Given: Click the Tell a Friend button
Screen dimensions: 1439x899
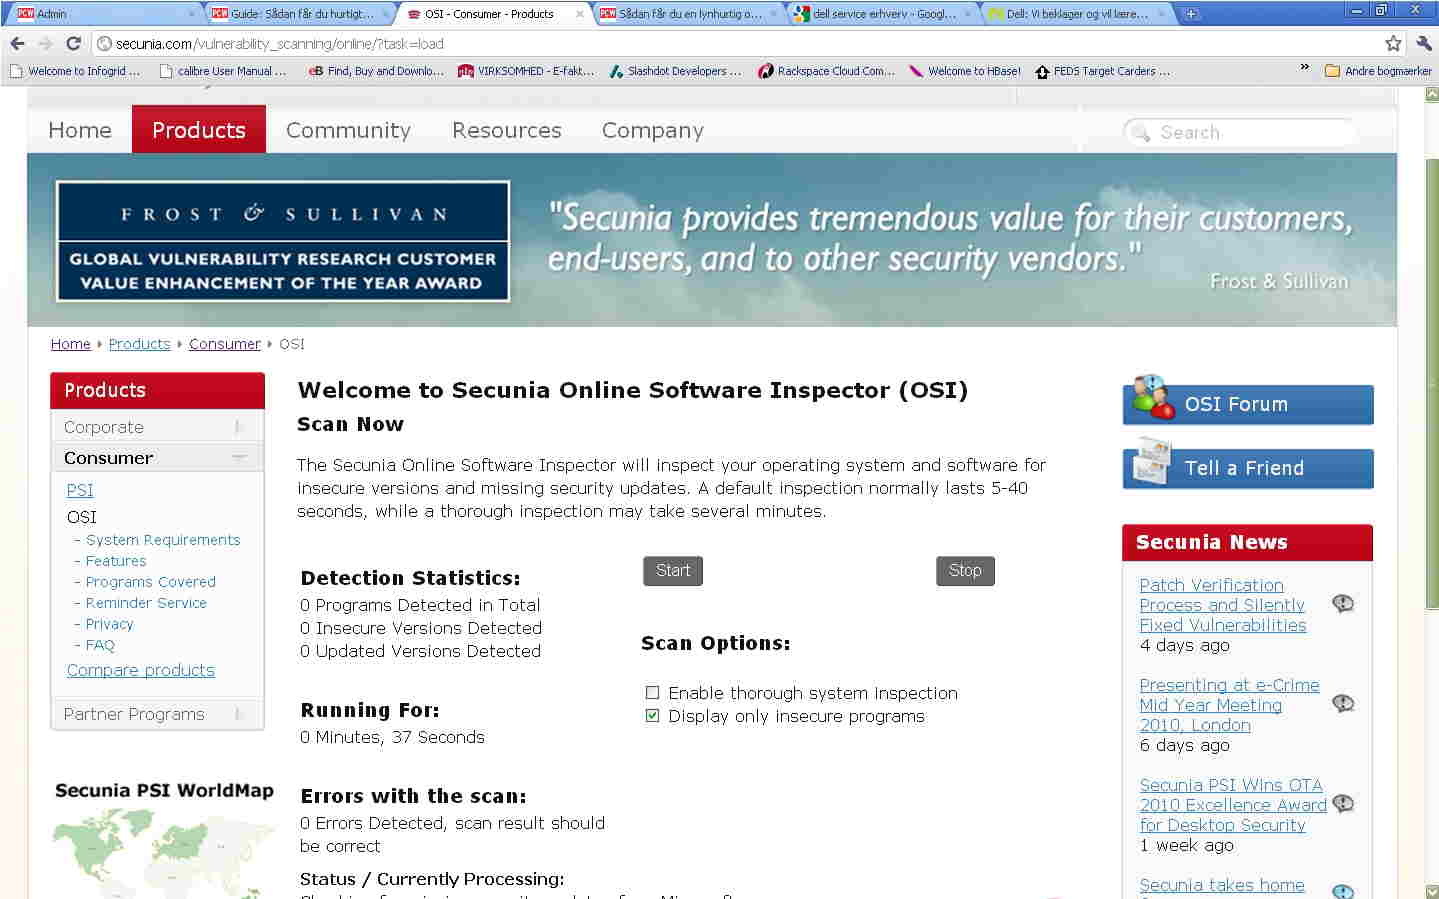Looking at the screenshot, I should (x=1248, y=468).
